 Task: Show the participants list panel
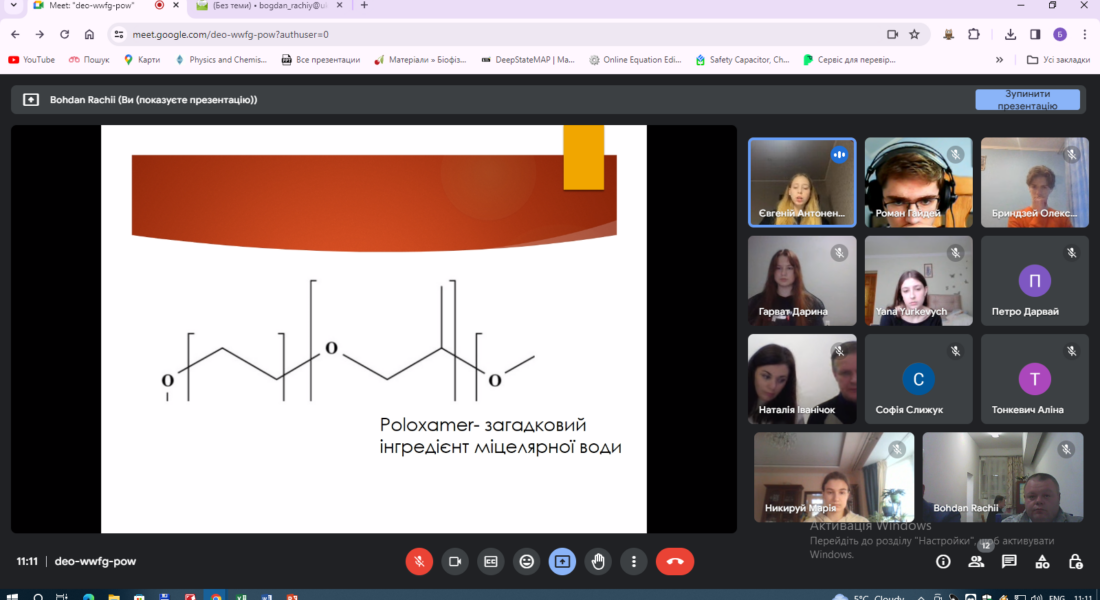pos(976,562)
